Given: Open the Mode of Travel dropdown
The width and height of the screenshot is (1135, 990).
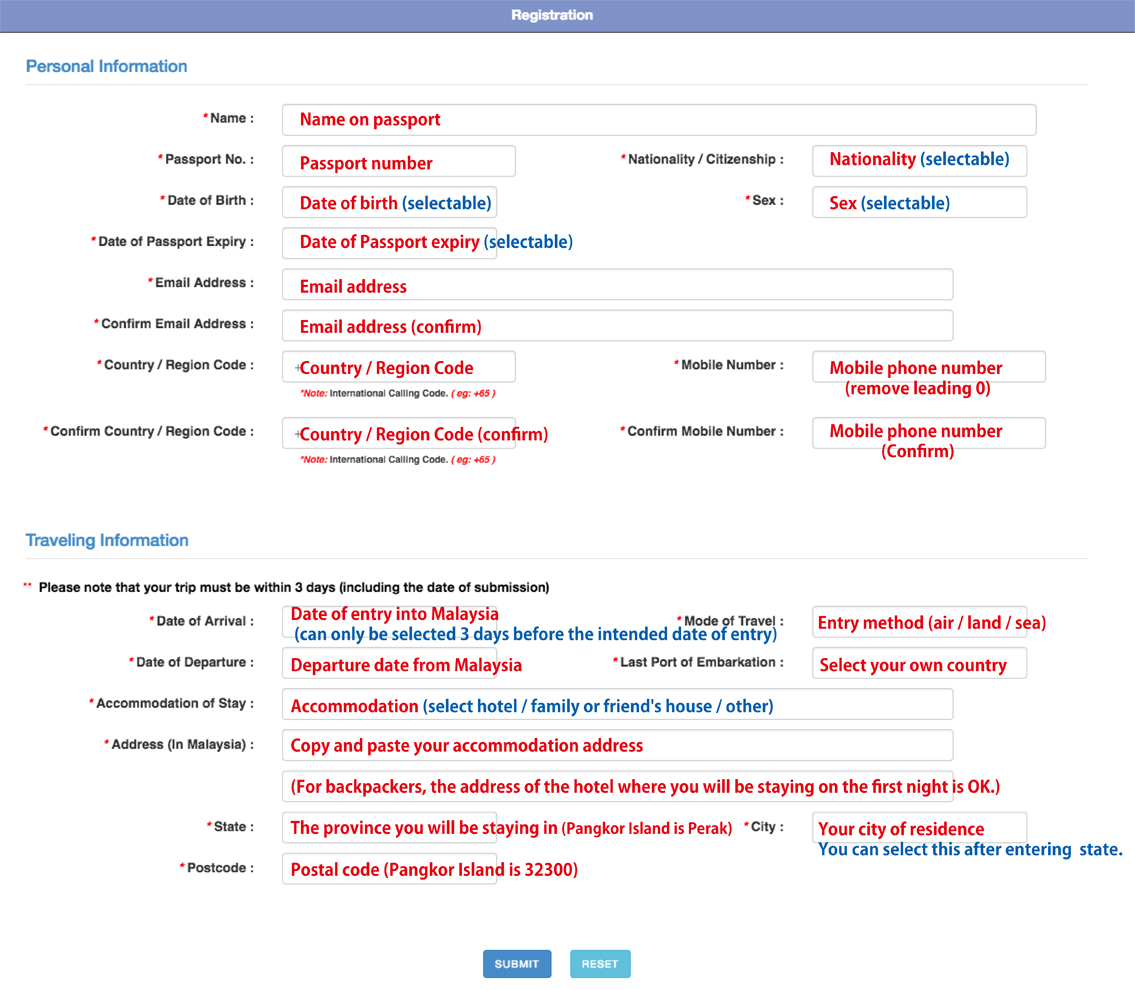Looking at the screenshot, I should pyautogui.click(x=919, y=622).
